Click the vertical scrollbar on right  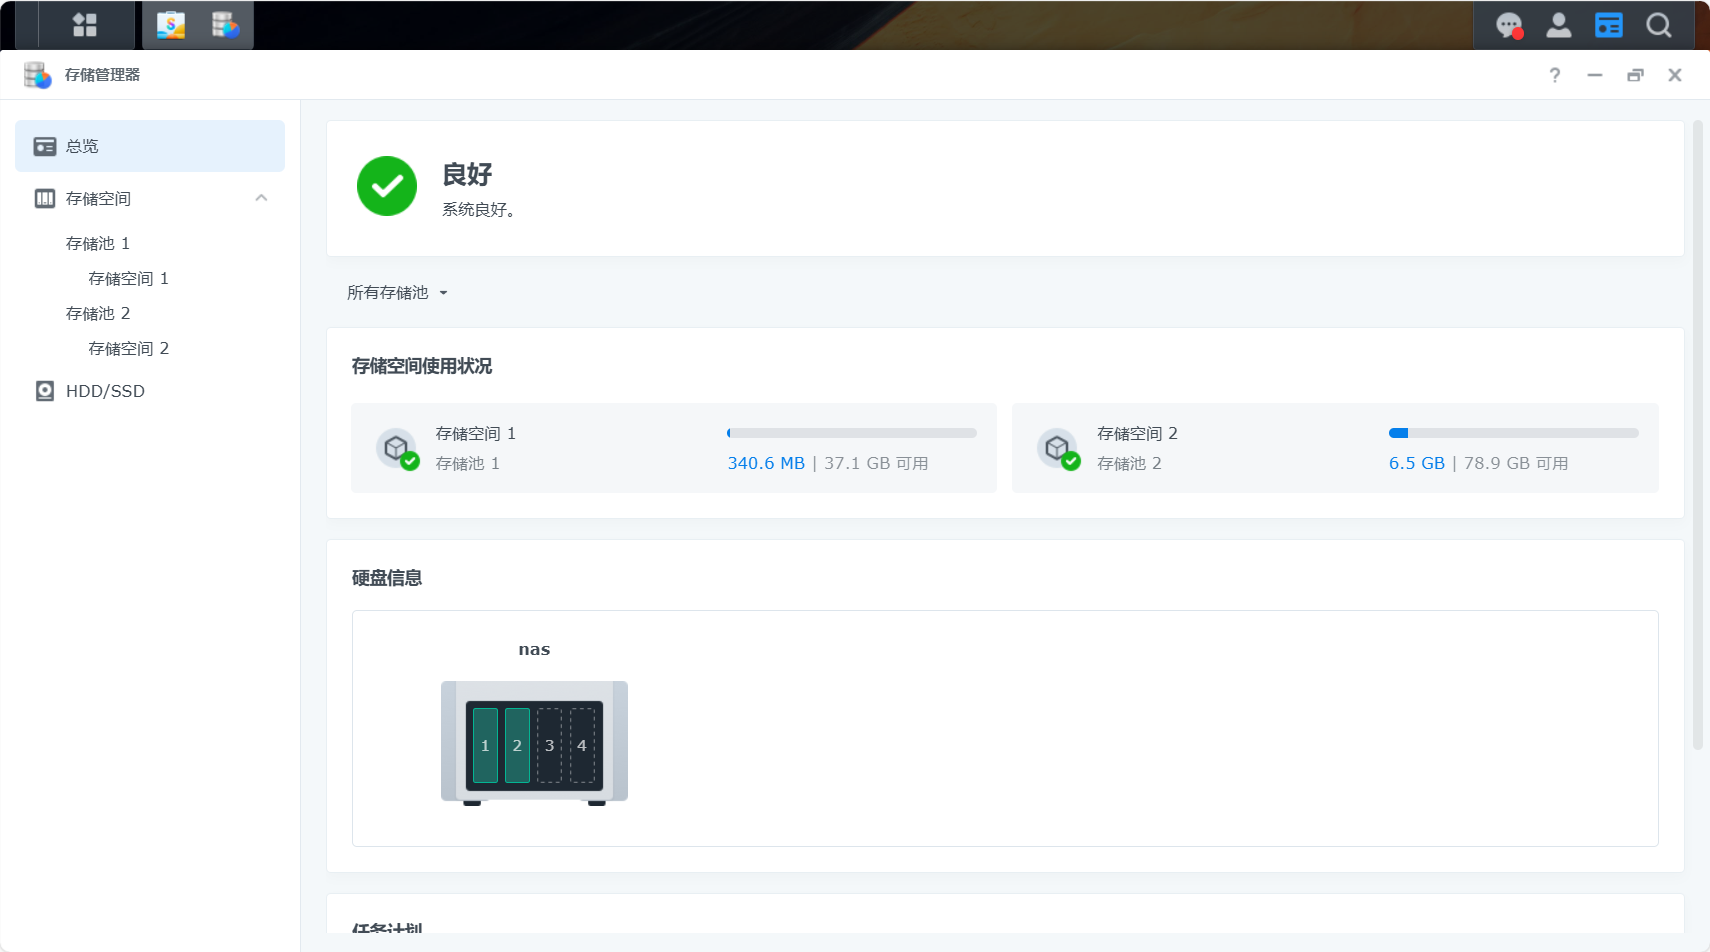[x=1697, y=435]
